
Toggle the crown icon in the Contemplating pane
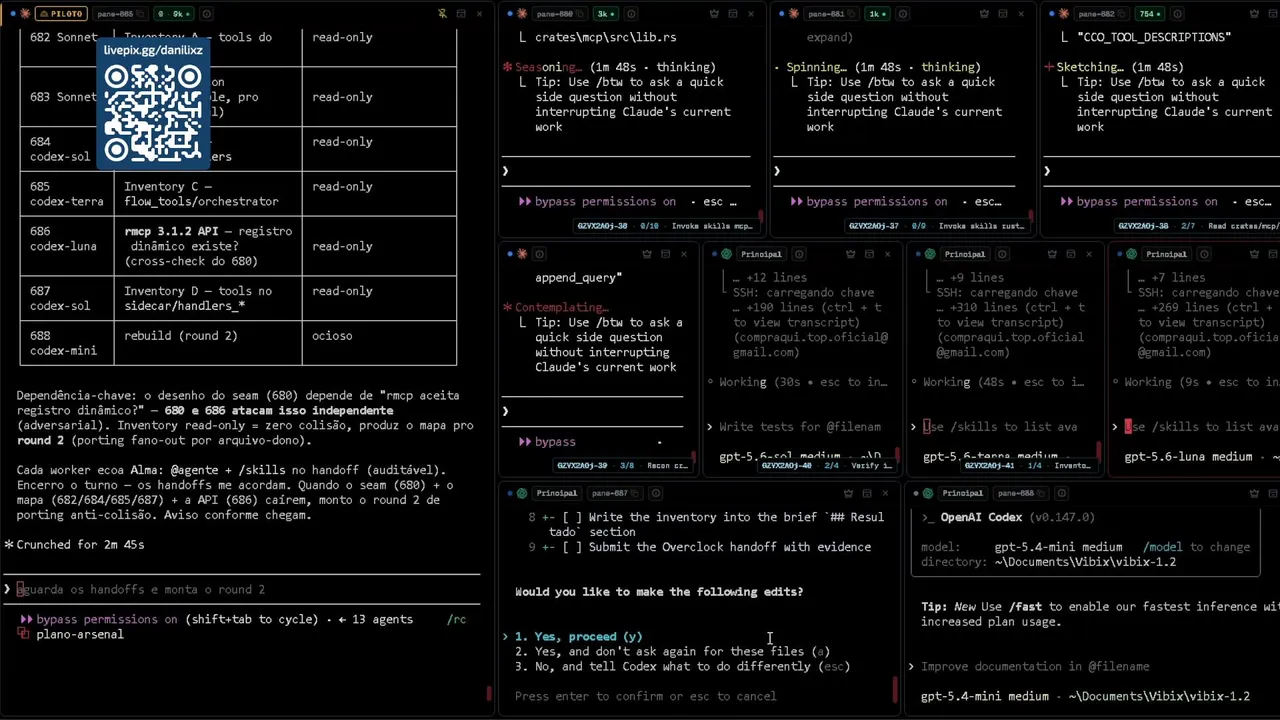pyautogui.click(x=647, y=254)
